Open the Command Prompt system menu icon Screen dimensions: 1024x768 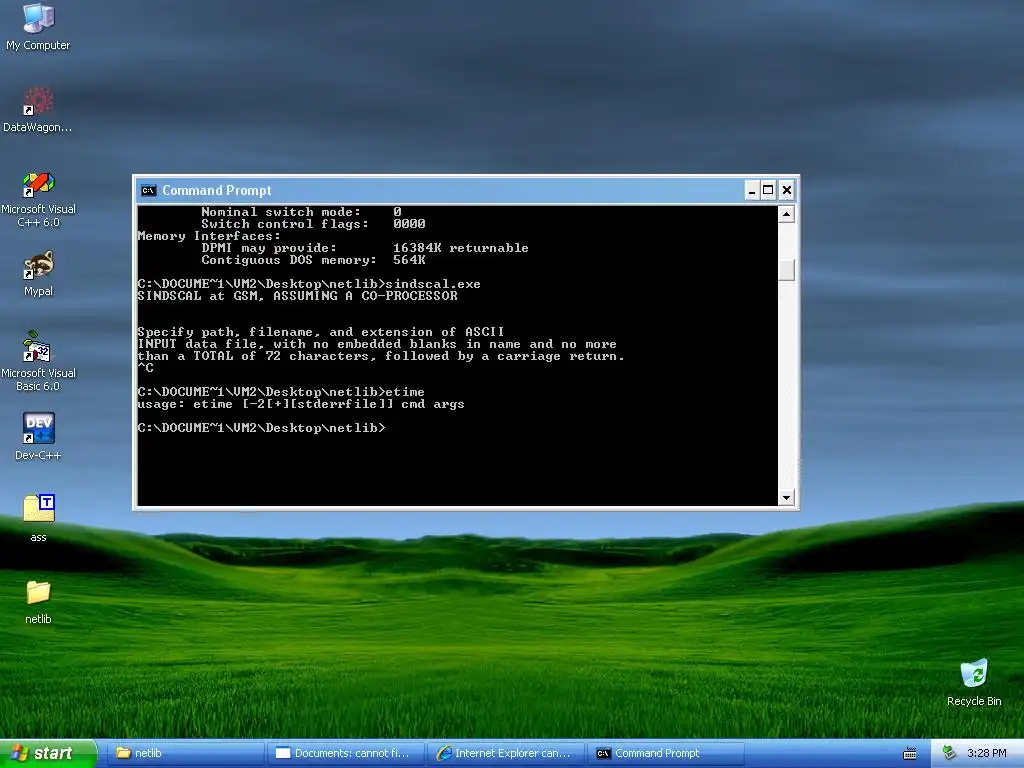coord(149,190)
